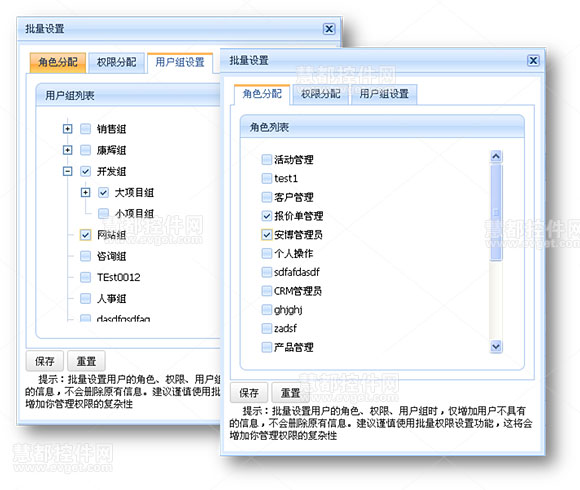This screenshot has height=490, width=580.
Task: Switch to 权限分配 tab in front window
Action: point(320,94)
